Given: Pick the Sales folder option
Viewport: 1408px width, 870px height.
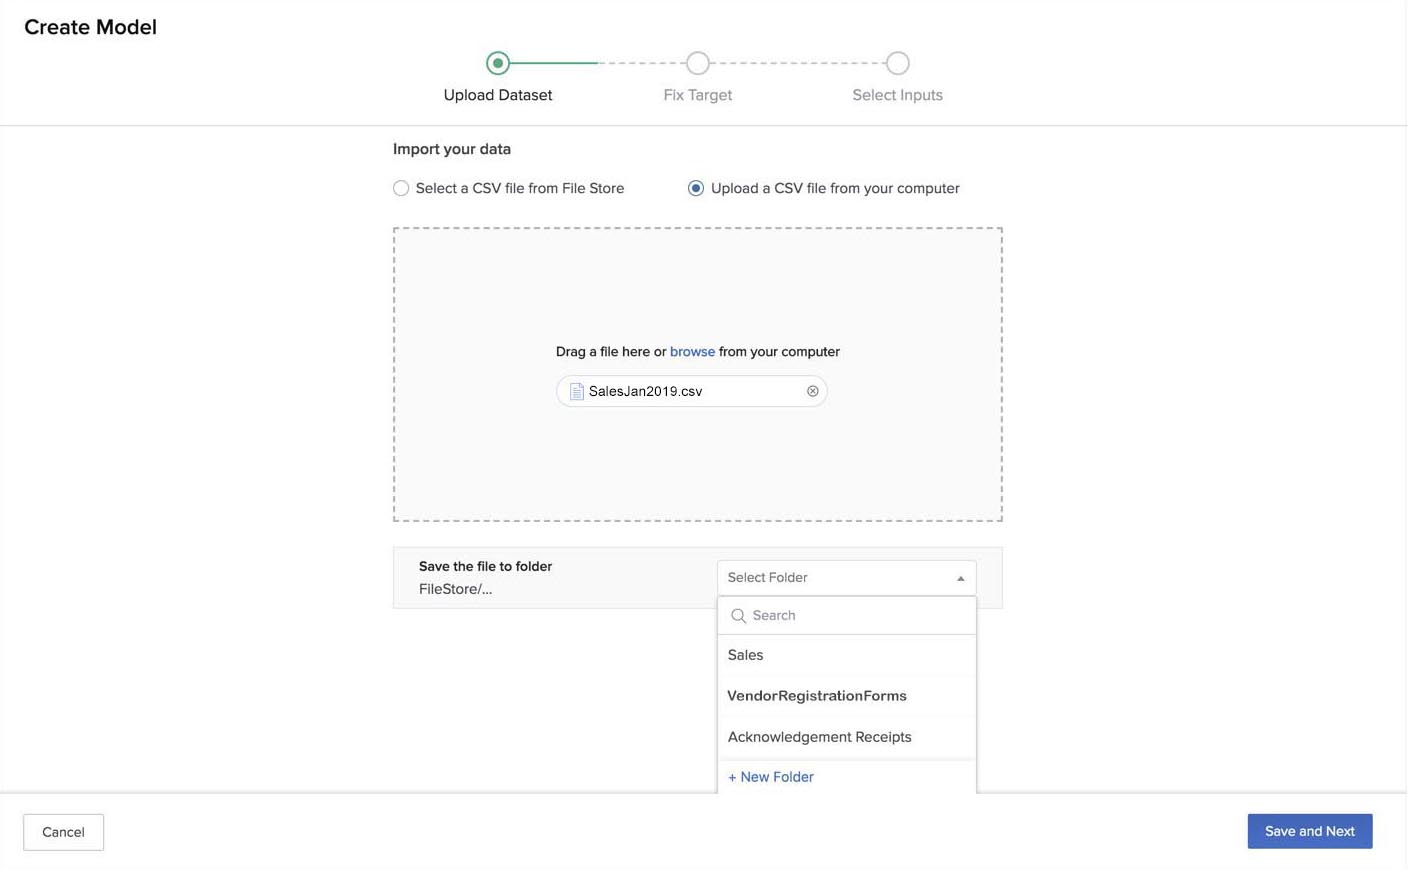Looking at the screenshot, I should [x=746, y=655].
